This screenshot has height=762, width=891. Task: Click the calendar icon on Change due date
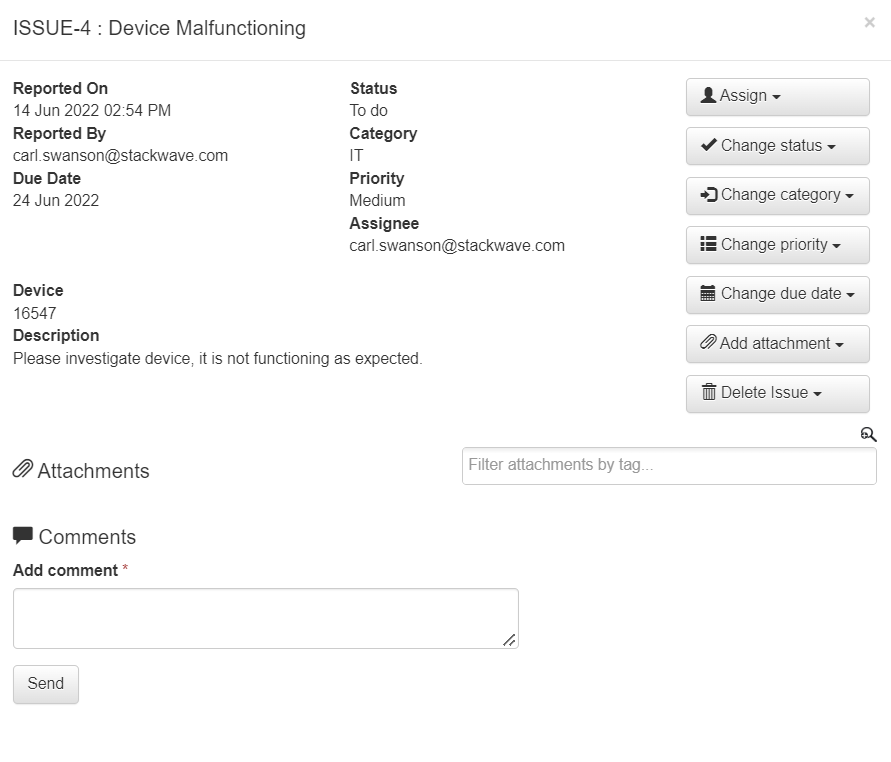pyautogui.click(x=708, y=294)
